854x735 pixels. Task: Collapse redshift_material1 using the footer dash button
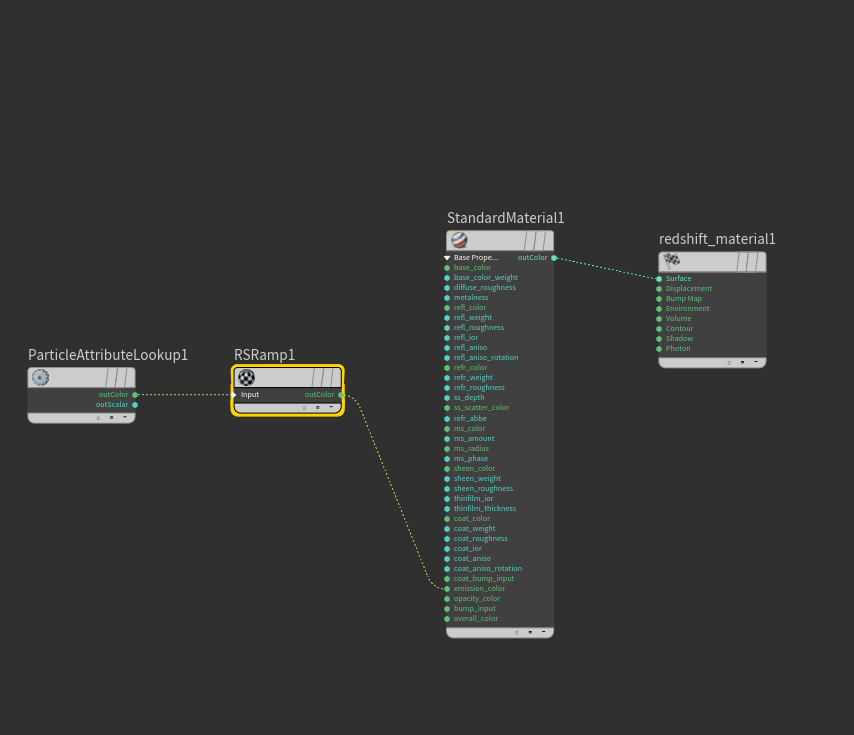(x=755, y=362)
